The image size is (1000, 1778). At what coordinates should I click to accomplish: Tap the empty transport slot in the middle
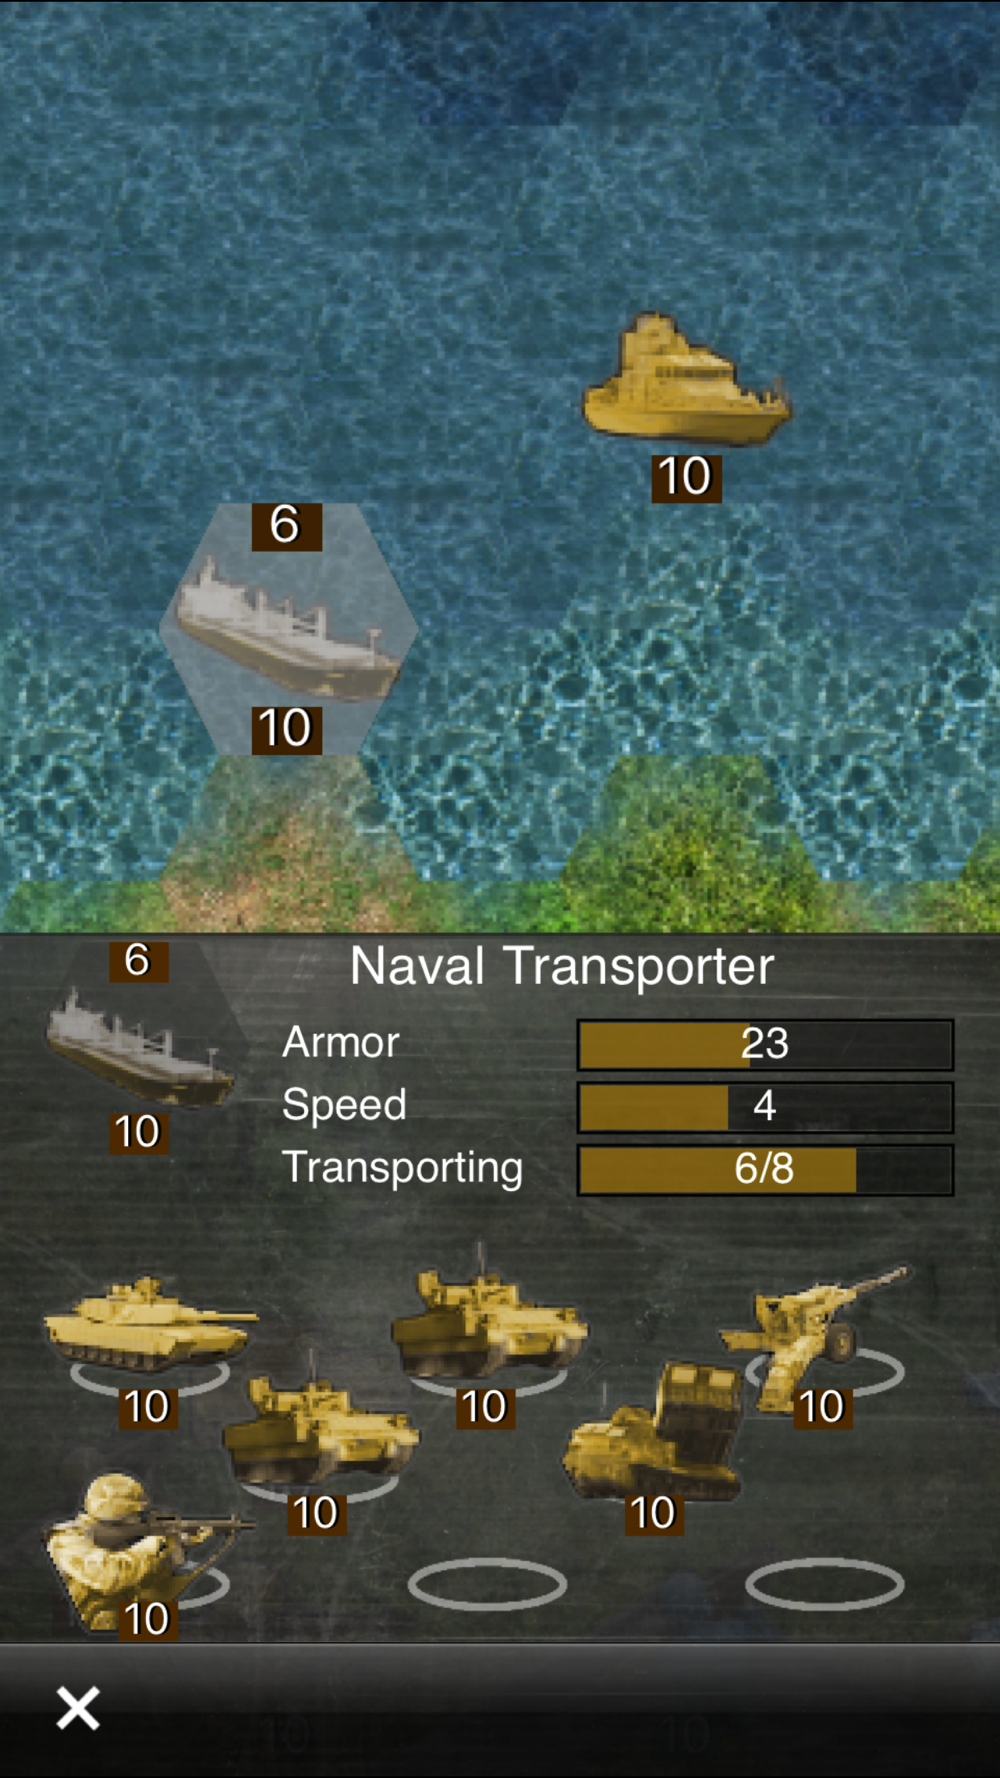(x=487, y=1584)
